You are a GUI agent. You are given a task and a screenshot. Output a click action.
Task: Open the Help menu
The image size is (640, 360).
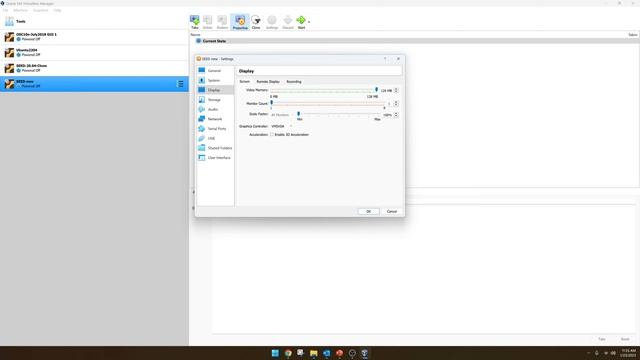(x=58, y=10)
